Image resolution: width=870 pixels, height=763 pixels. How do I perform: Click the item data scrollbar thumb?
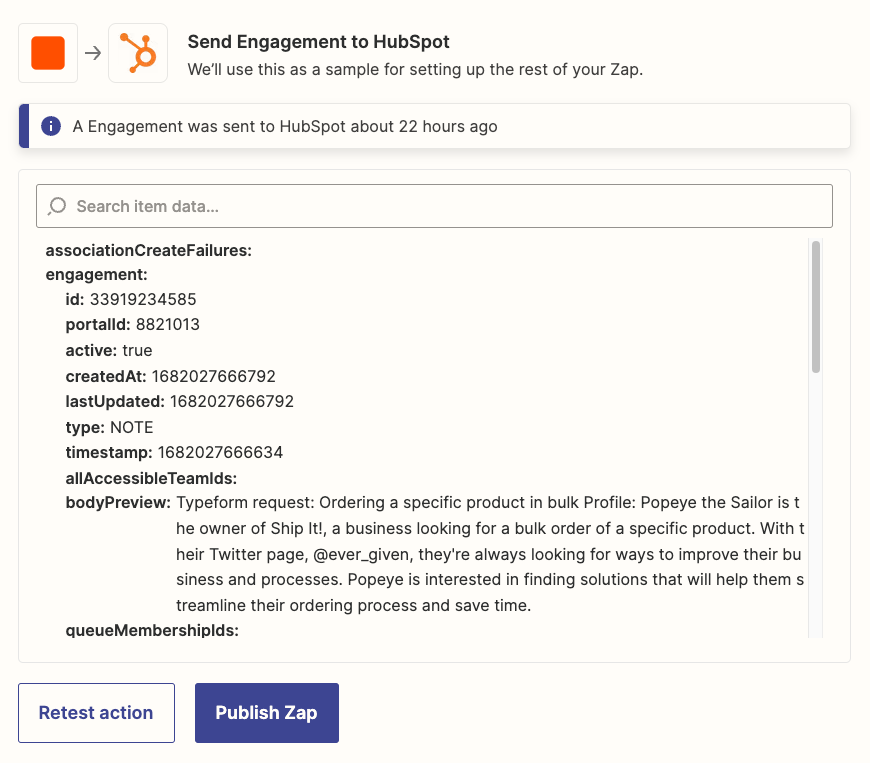coord(815,307)
